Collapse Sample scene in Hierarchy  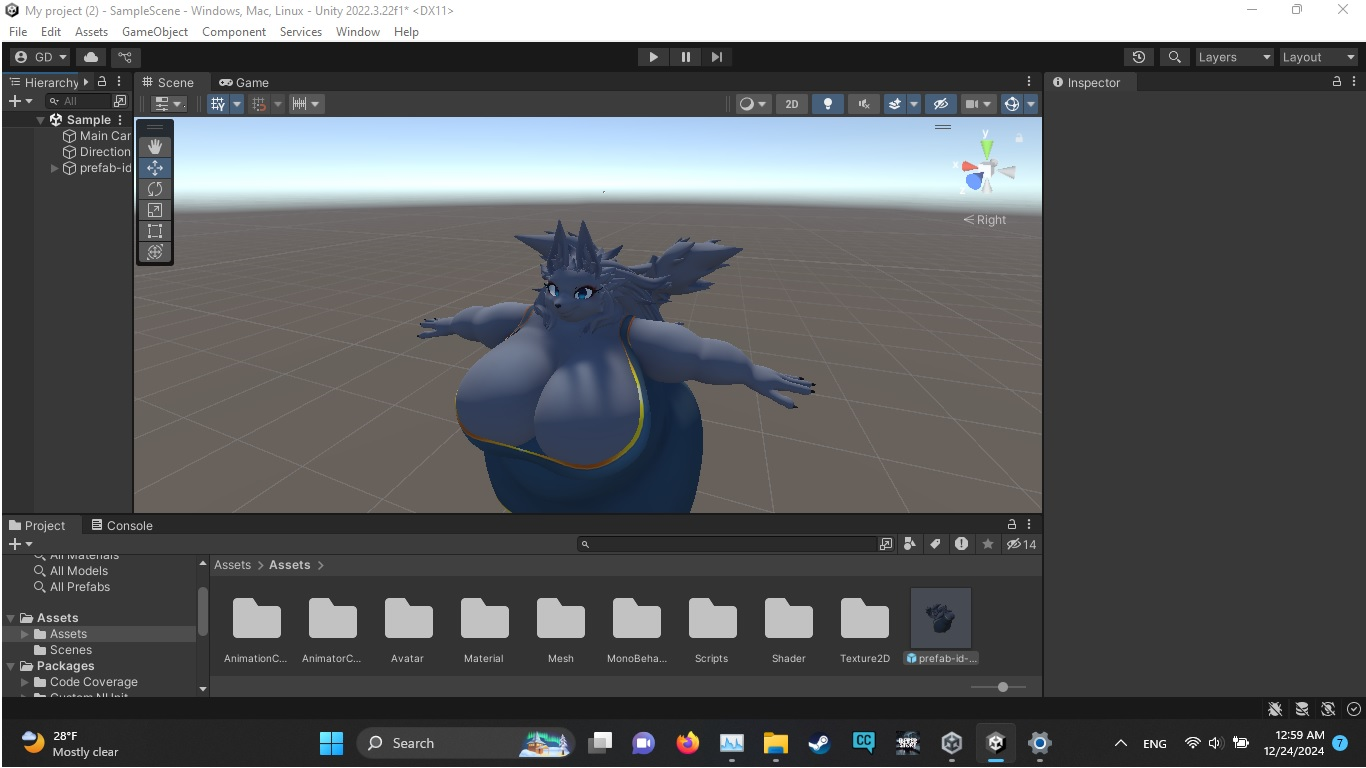(41, 120)
